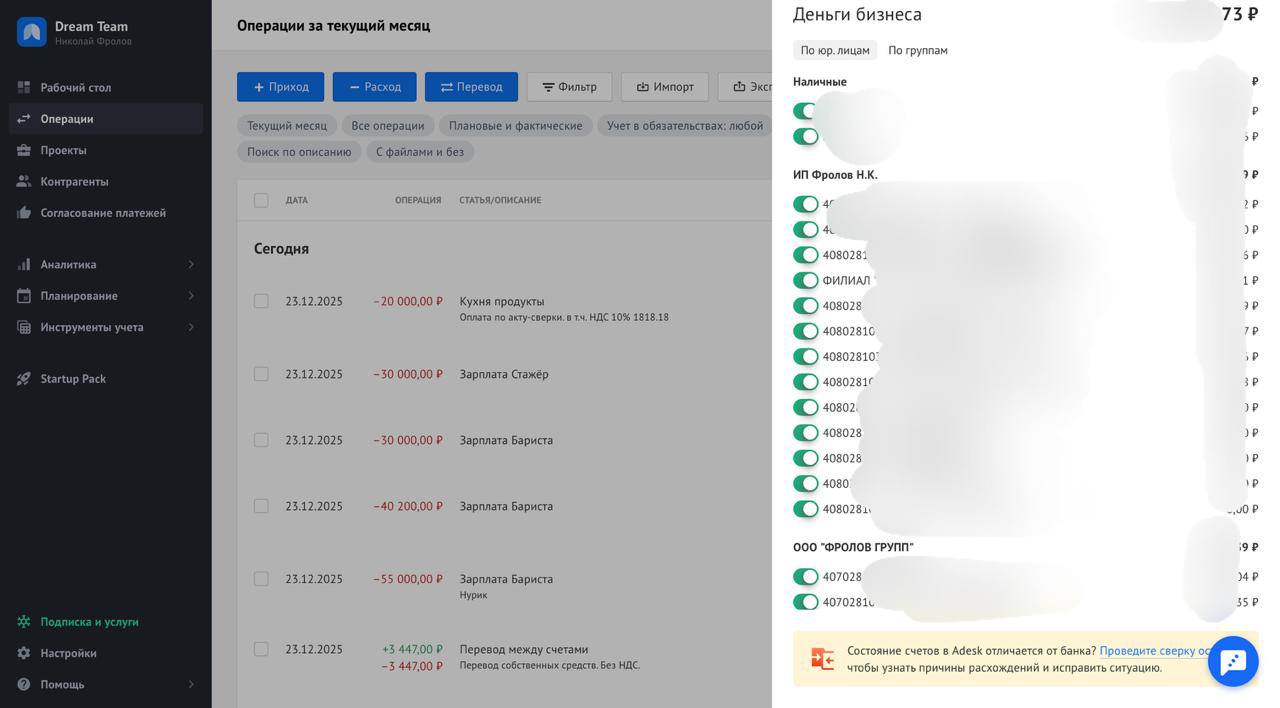1280x708 pixels.
Task: Switch to the По группам tab
Action: coord(917,50)
